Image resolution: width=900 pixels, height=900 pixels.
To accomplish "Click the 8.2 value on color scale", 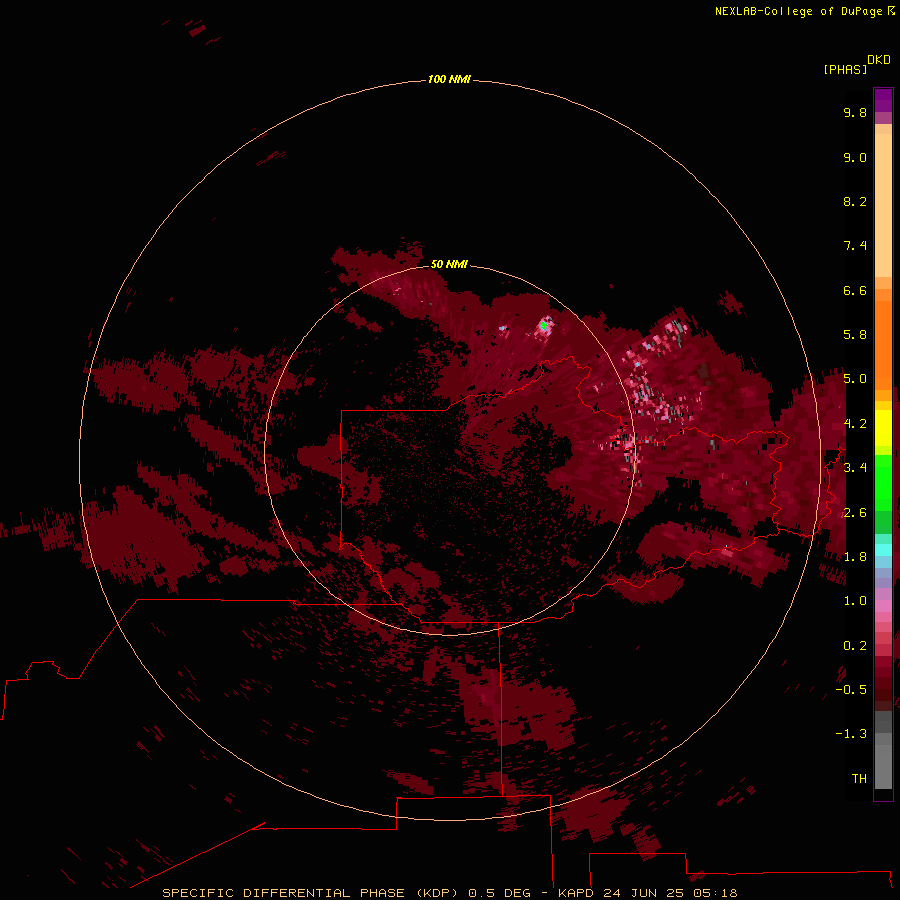I will click(x=855, y=201).
